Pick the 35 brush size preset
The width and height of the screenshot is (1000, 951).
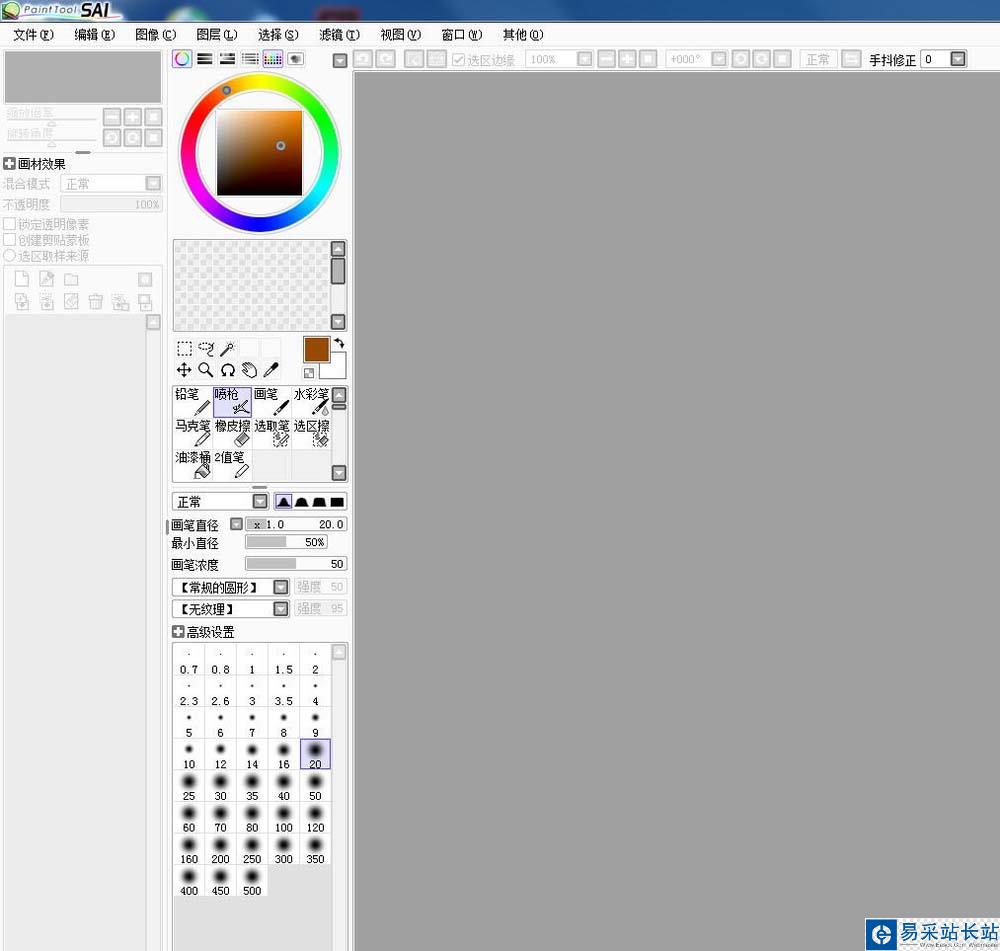click(252, 786)
